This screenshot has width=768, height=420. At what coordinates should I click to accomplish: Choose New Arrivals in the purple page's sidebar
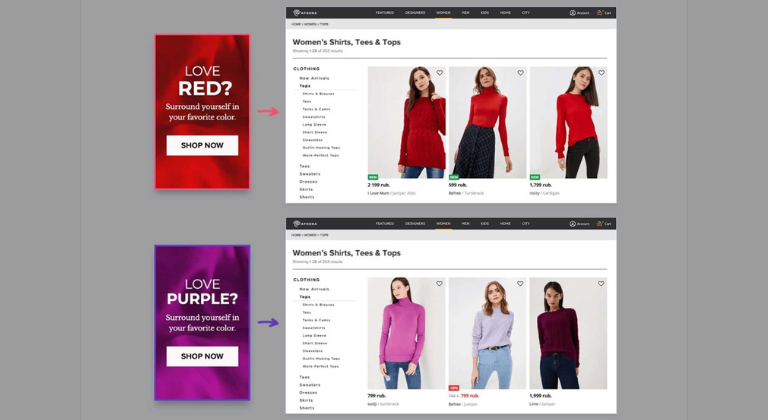[x=314, y=289]
